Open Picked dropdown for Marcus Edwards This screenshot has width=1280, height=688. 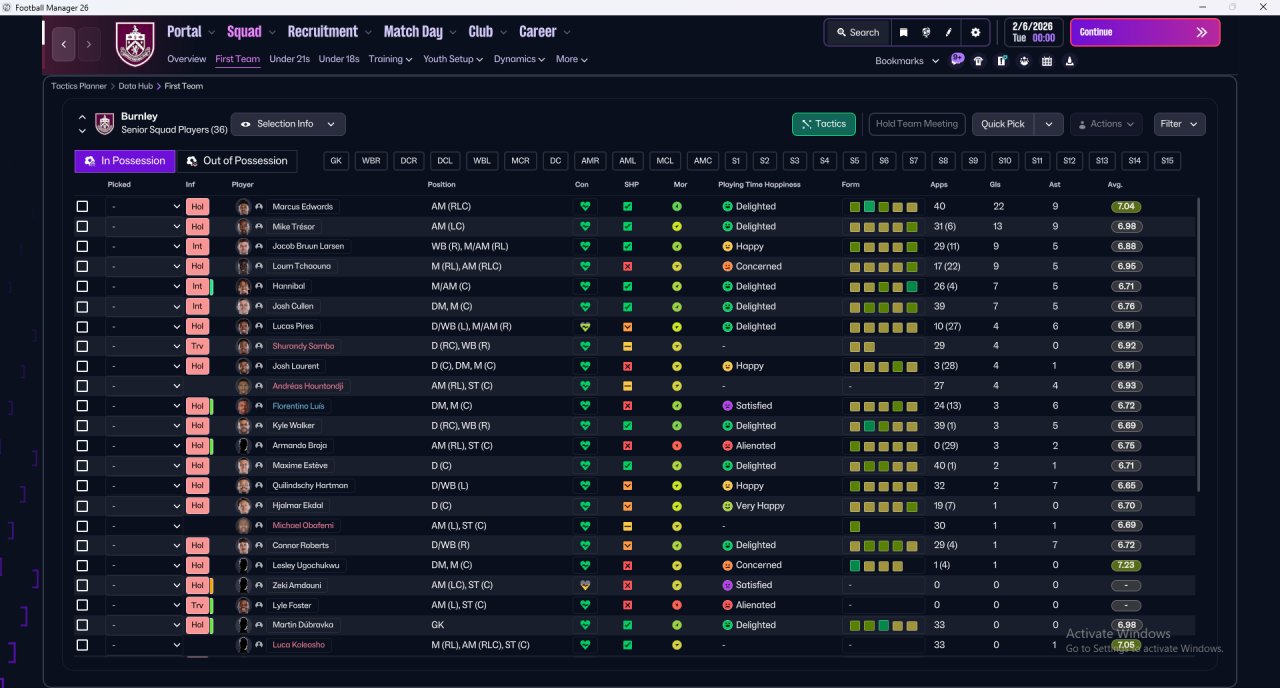tap(145, 207)
